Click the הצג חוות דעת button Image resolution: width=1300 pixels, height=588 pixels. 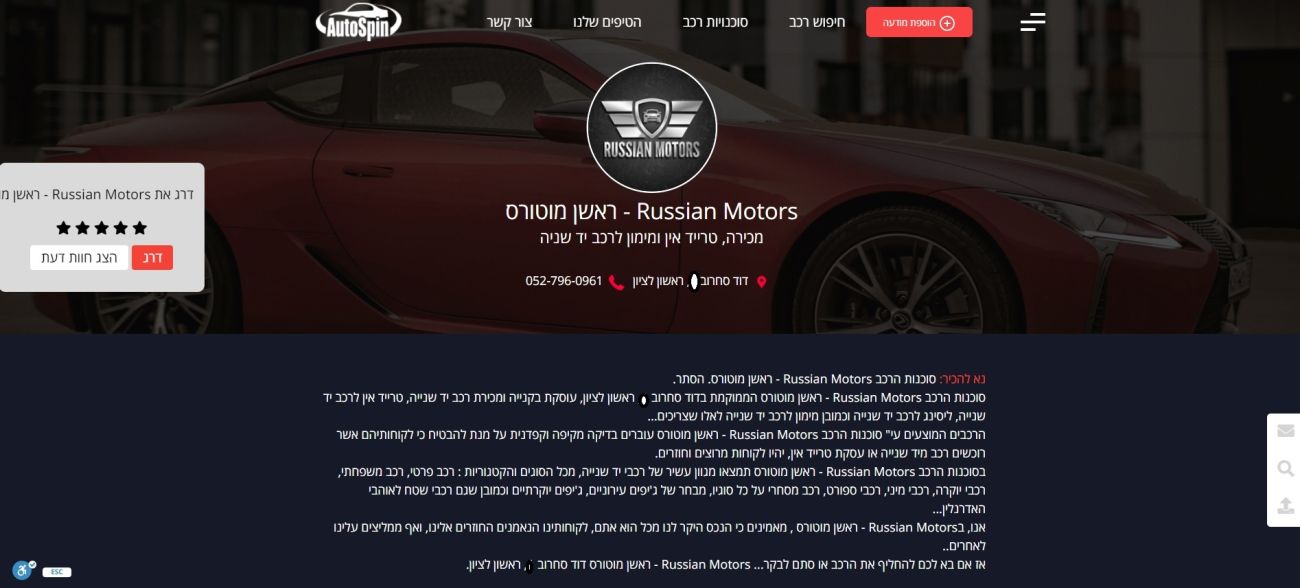[79, 258]
